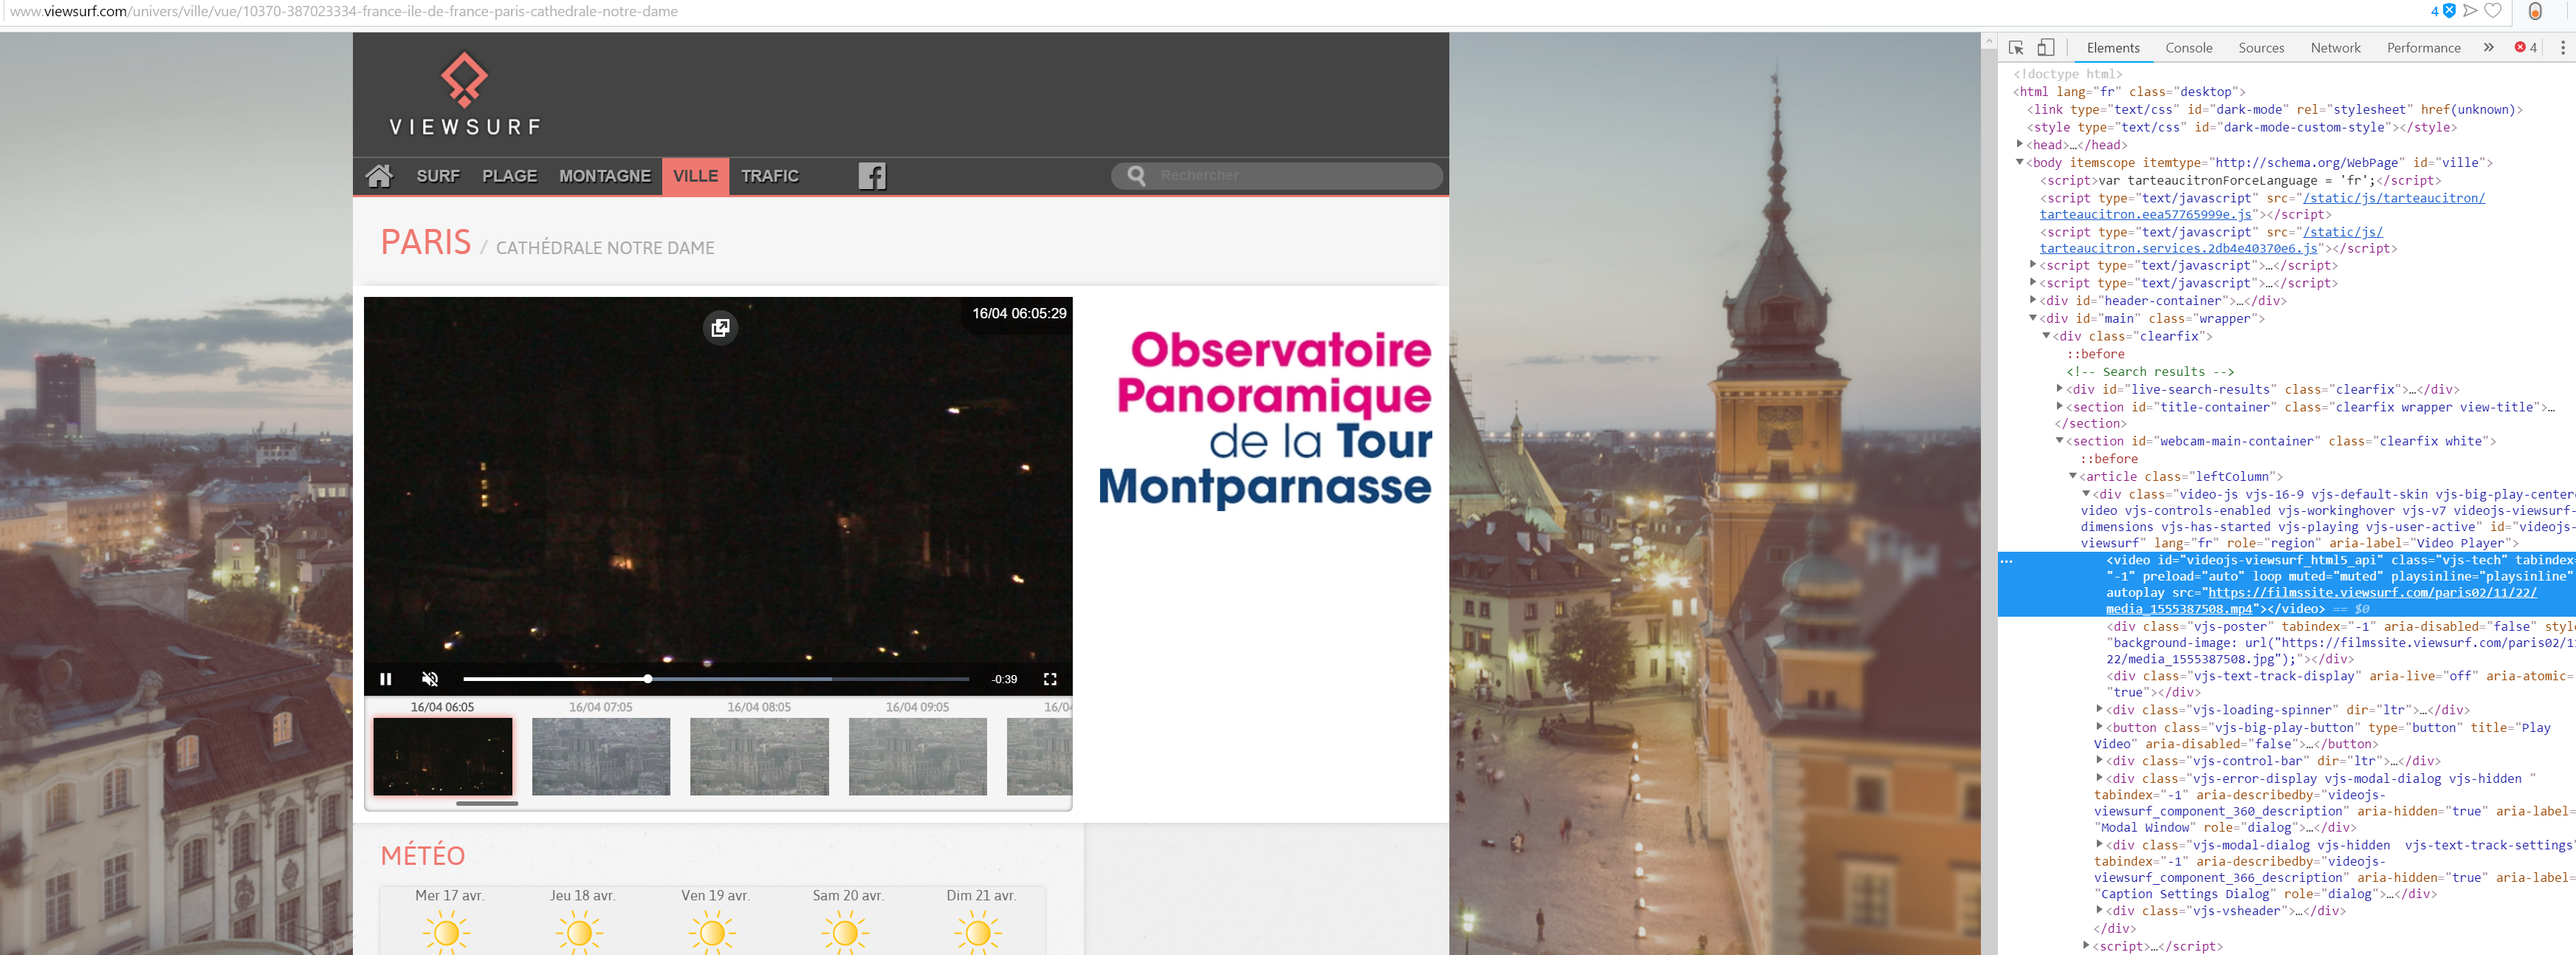Open the ellipsis marker beside selected video node
Screen dimensions: 2576x955
coord(2006,561)
